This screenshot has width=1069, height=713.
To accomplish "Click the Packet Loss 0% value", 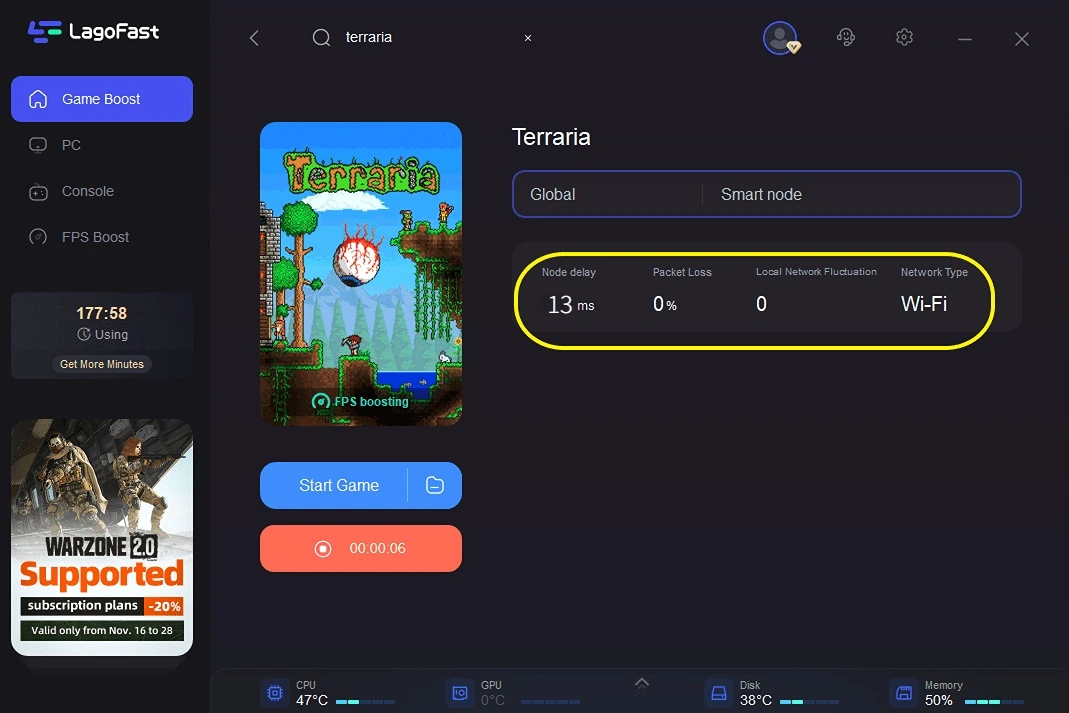I will 665,304.
